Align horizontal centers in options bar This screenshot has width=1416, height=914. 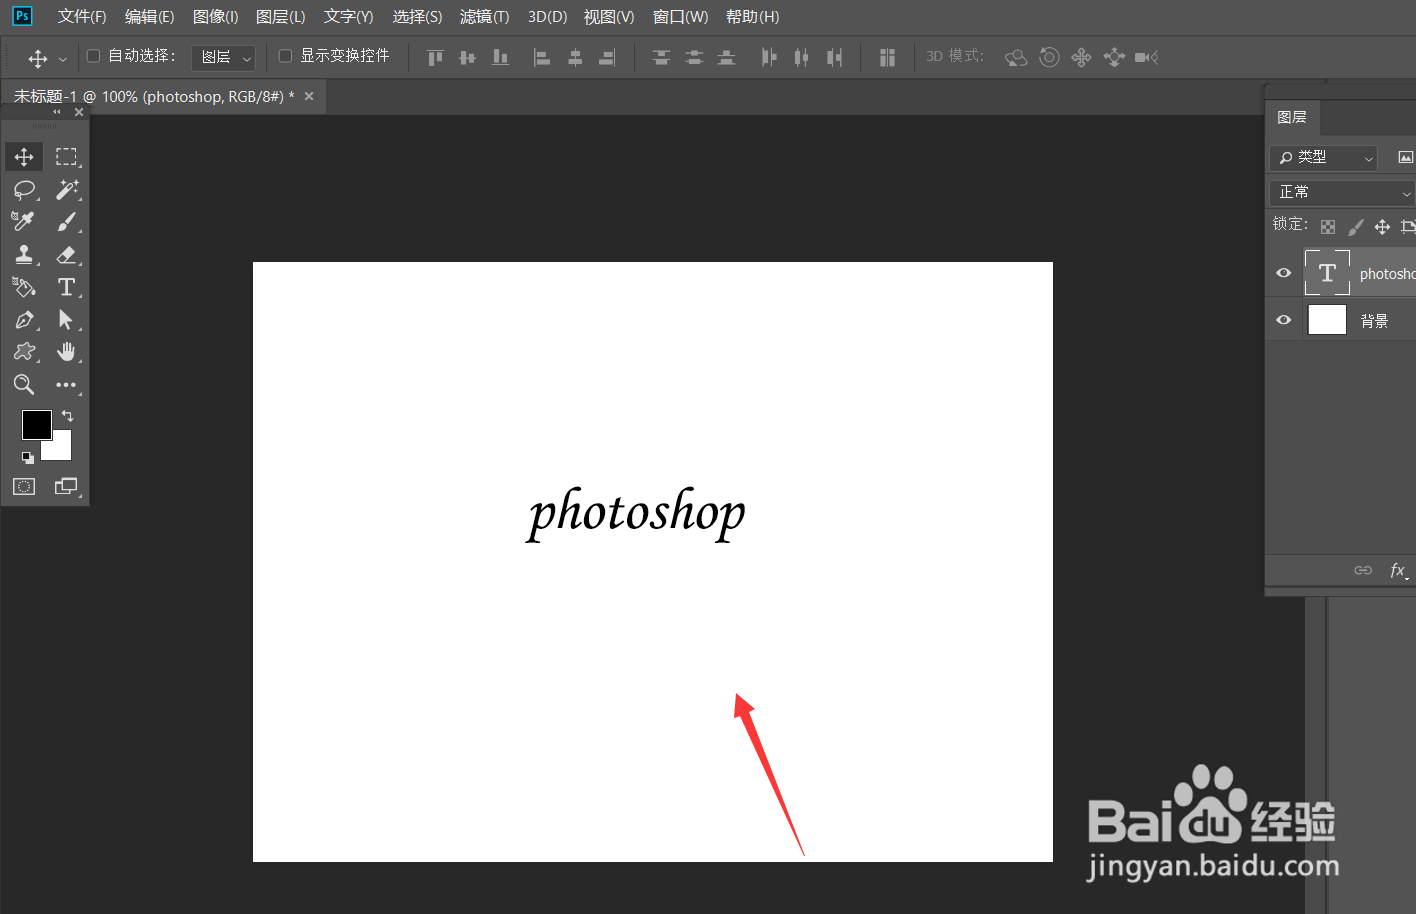[x=575, y=58]
